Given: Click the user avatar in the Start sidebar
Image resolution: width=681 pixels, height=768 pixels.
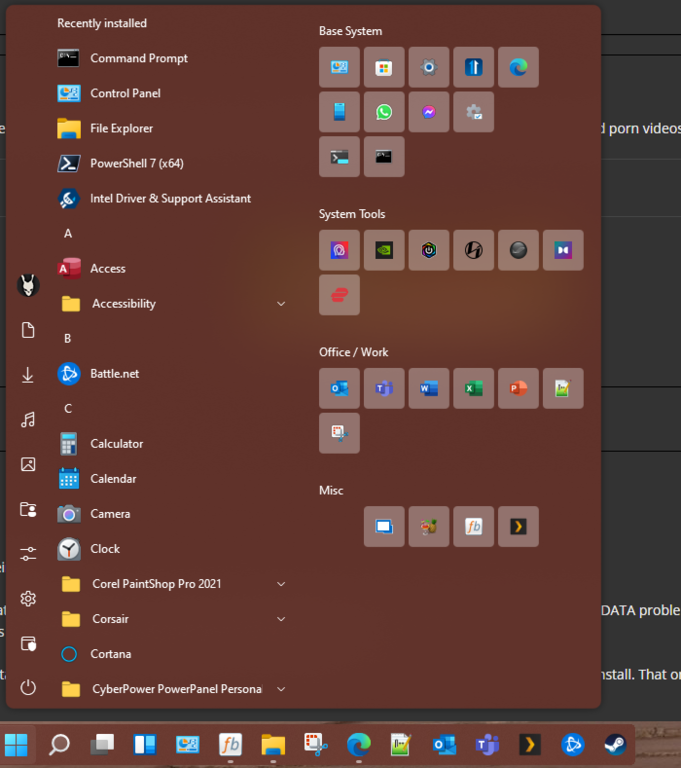Looking at the screenshot, I should [x=28, y=285].
